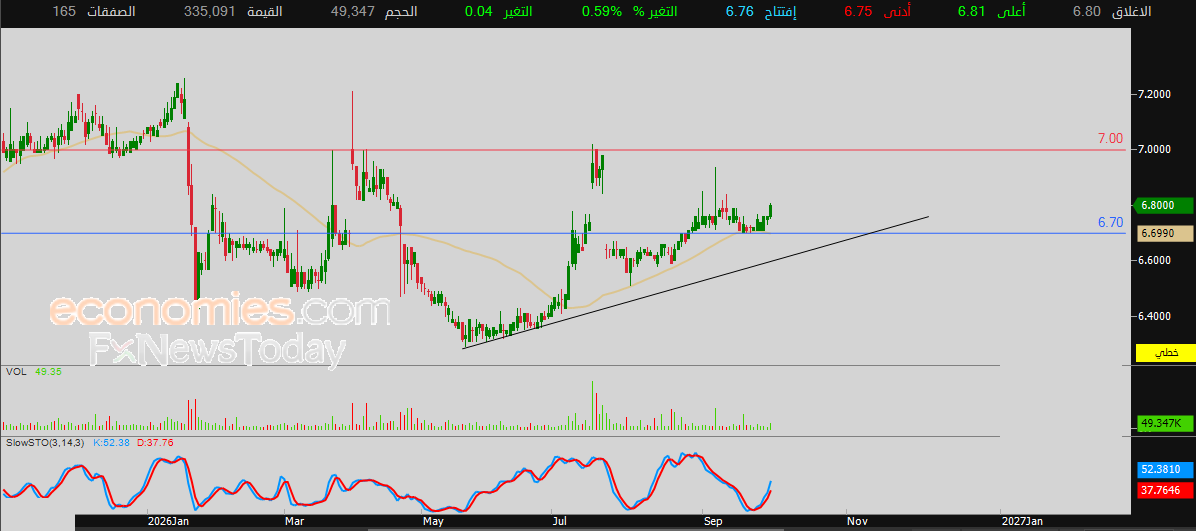Click the الصفقات trades count 165

coord(65,11)
